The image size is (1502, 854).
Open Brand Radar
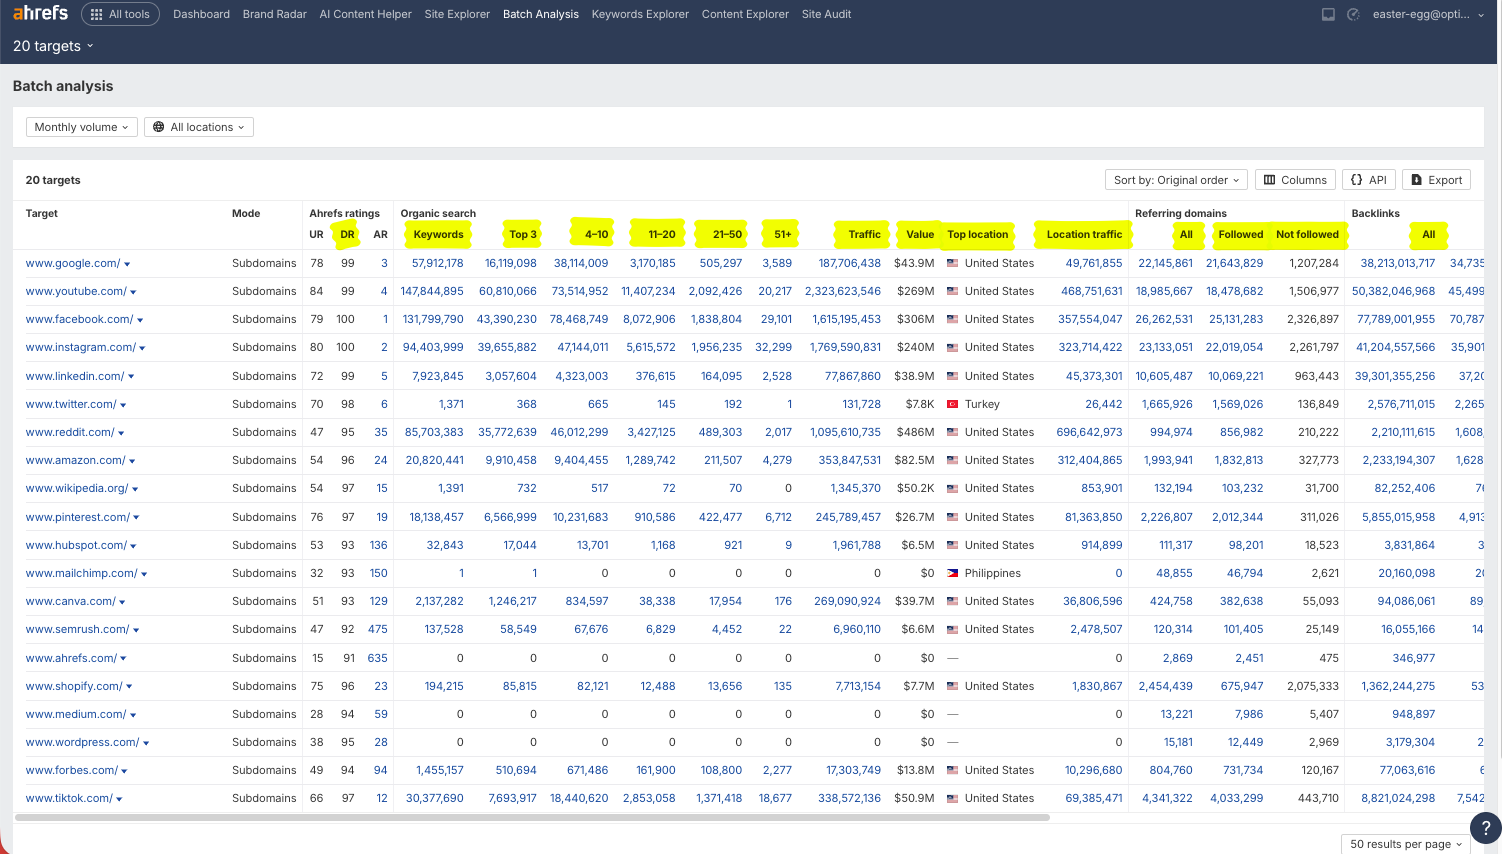[275, 14]
